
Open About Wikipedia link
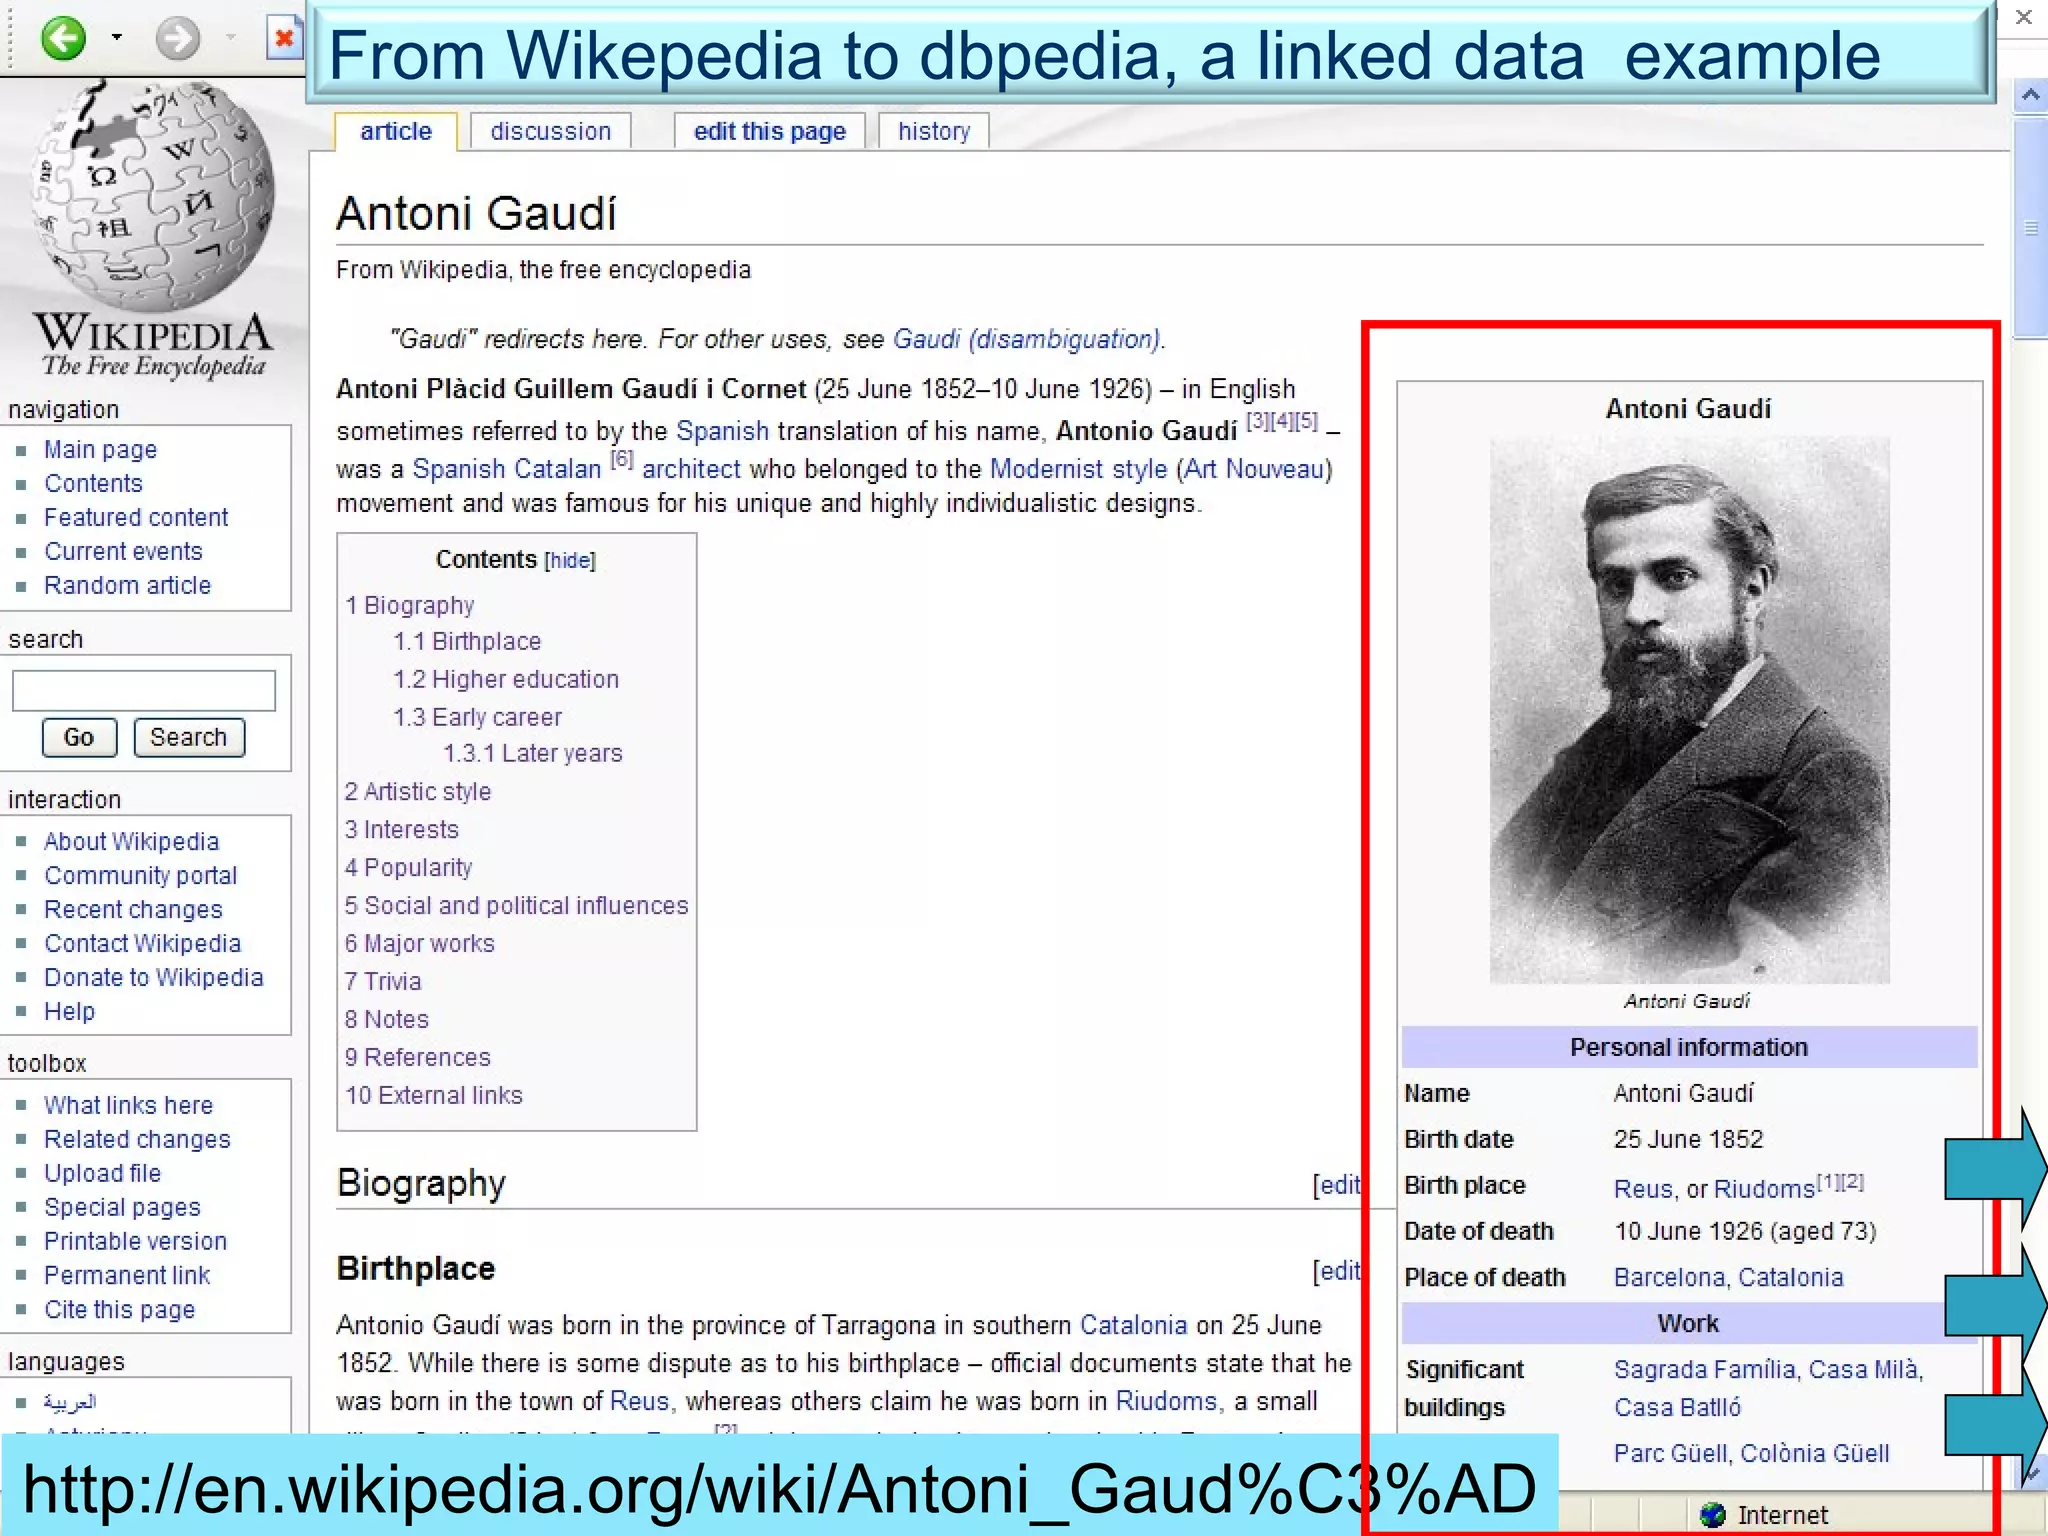[131, 841]
